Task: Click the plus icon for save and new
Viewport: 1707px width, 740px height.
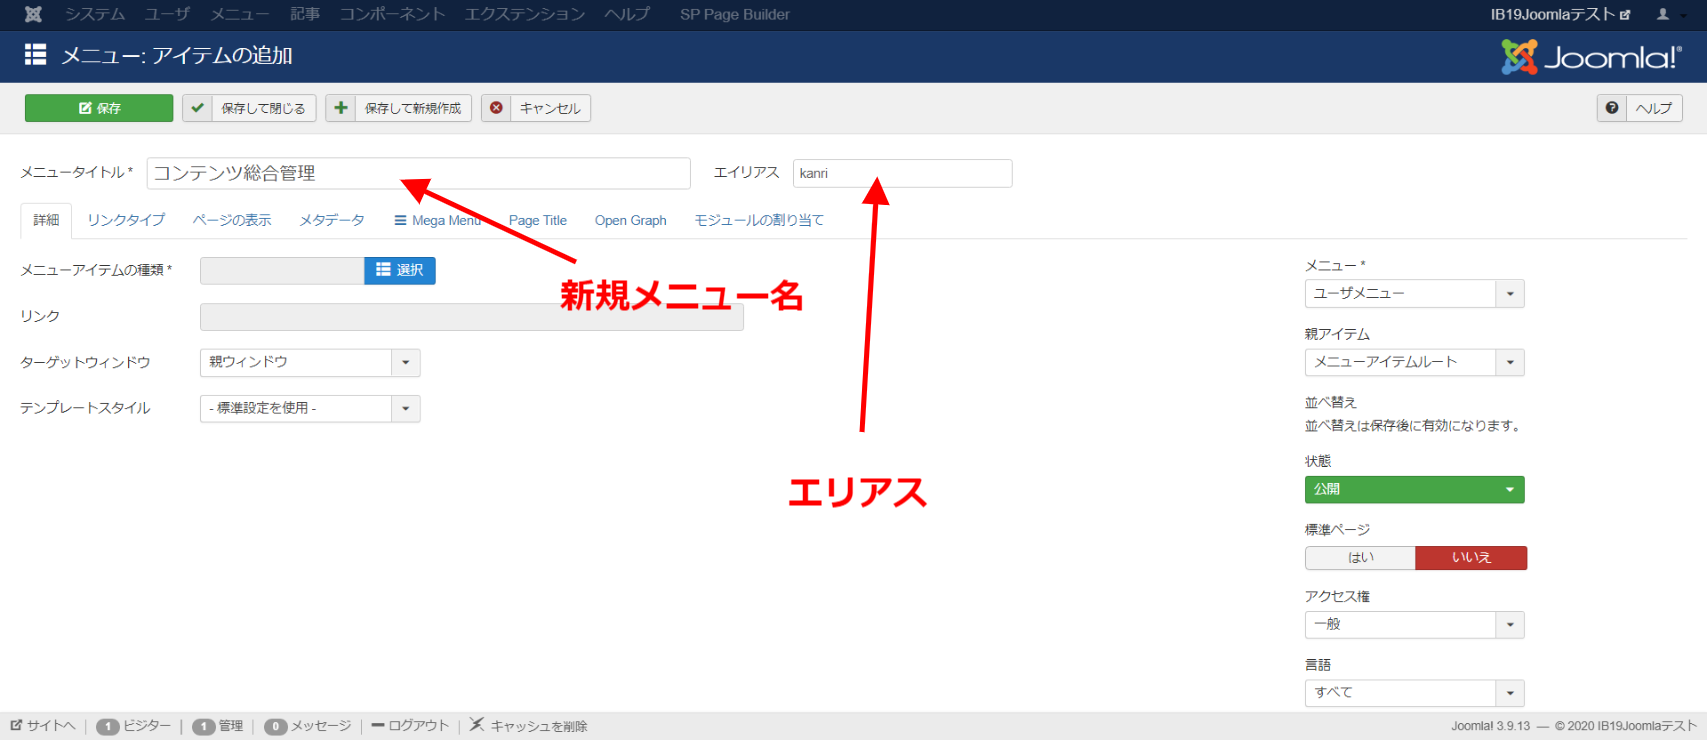Action: coord(341,108)
